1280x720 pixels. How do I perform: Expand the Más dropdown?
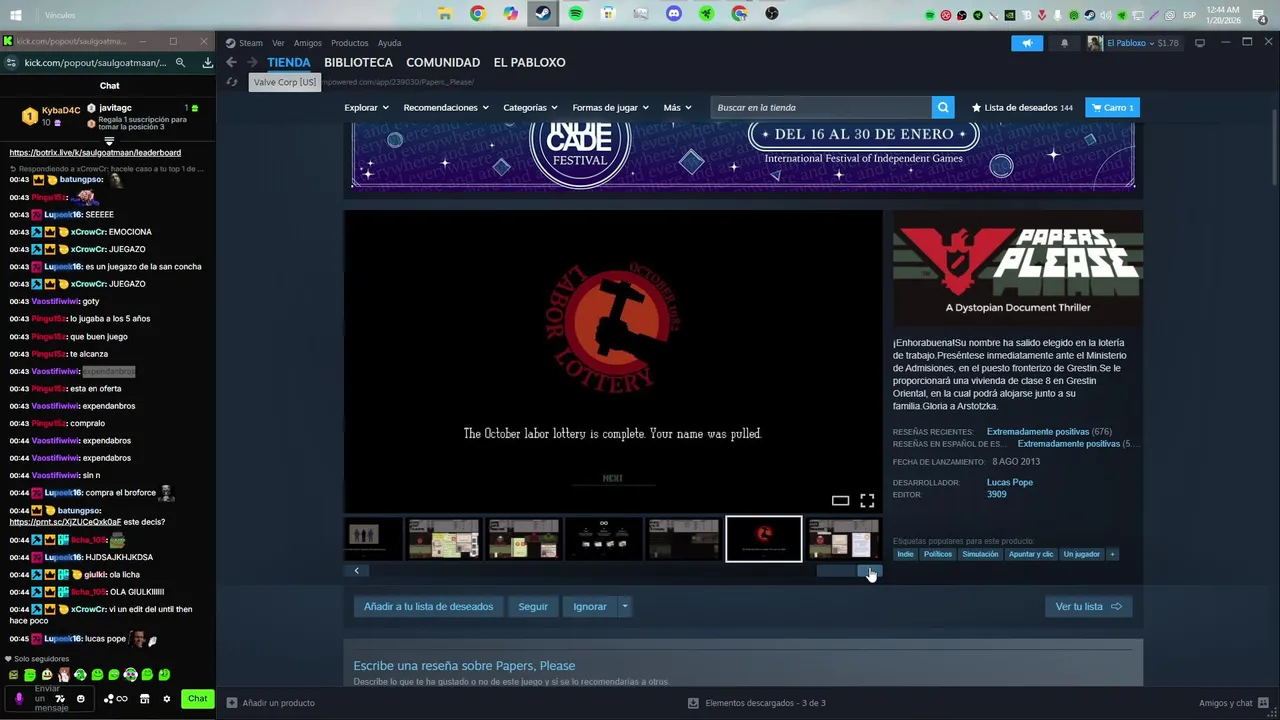tap(677, 107)
